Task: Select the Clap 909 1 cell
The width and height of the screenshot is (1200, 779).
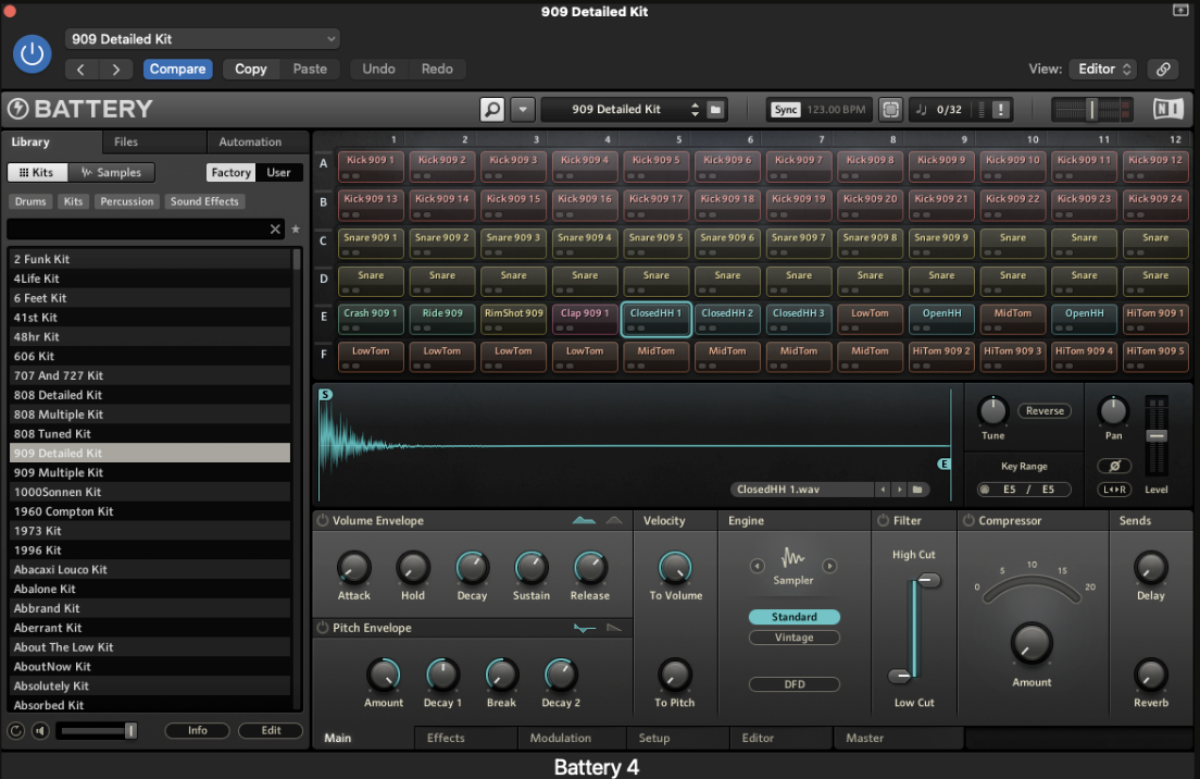Action: pyautogui.click(x=584, y=320)
